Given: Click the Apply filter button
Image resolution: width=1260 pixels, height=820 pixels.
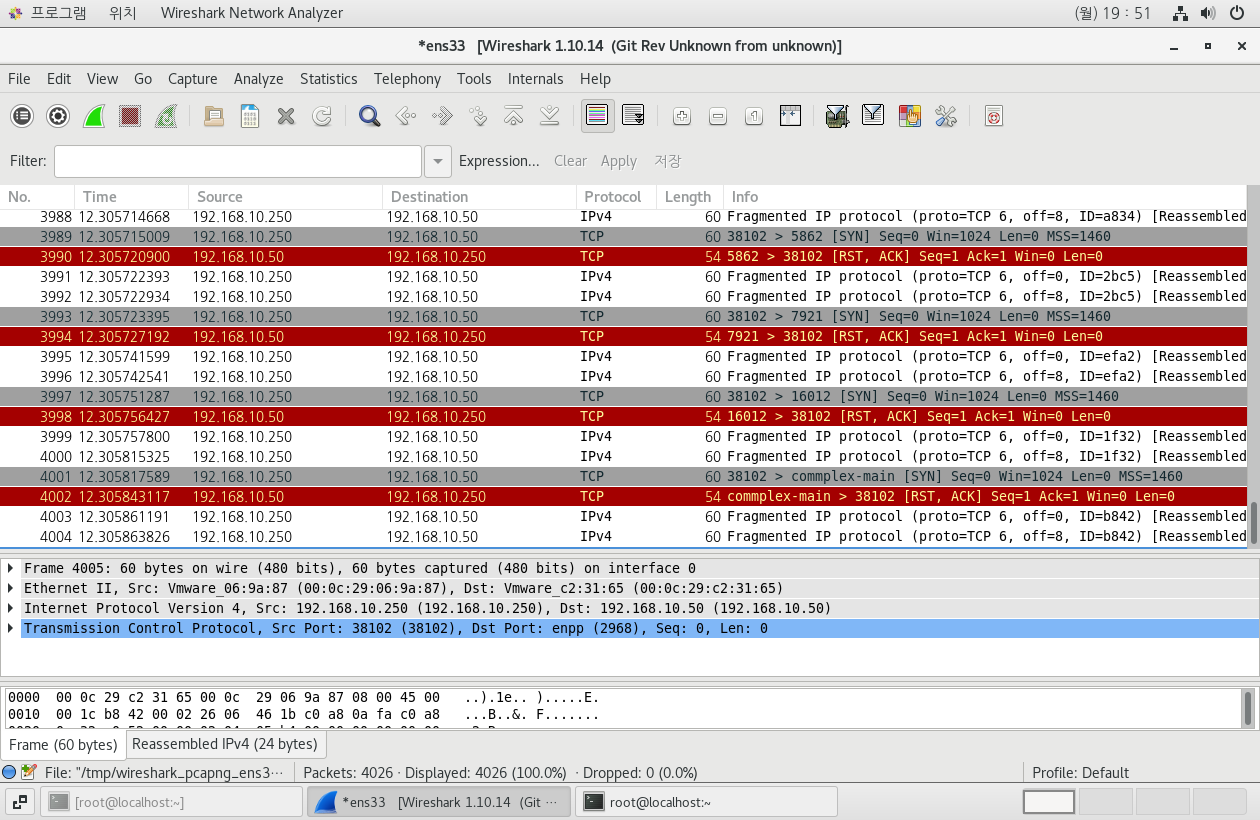Looking at the screenshot, I should (x=618, y=161).
